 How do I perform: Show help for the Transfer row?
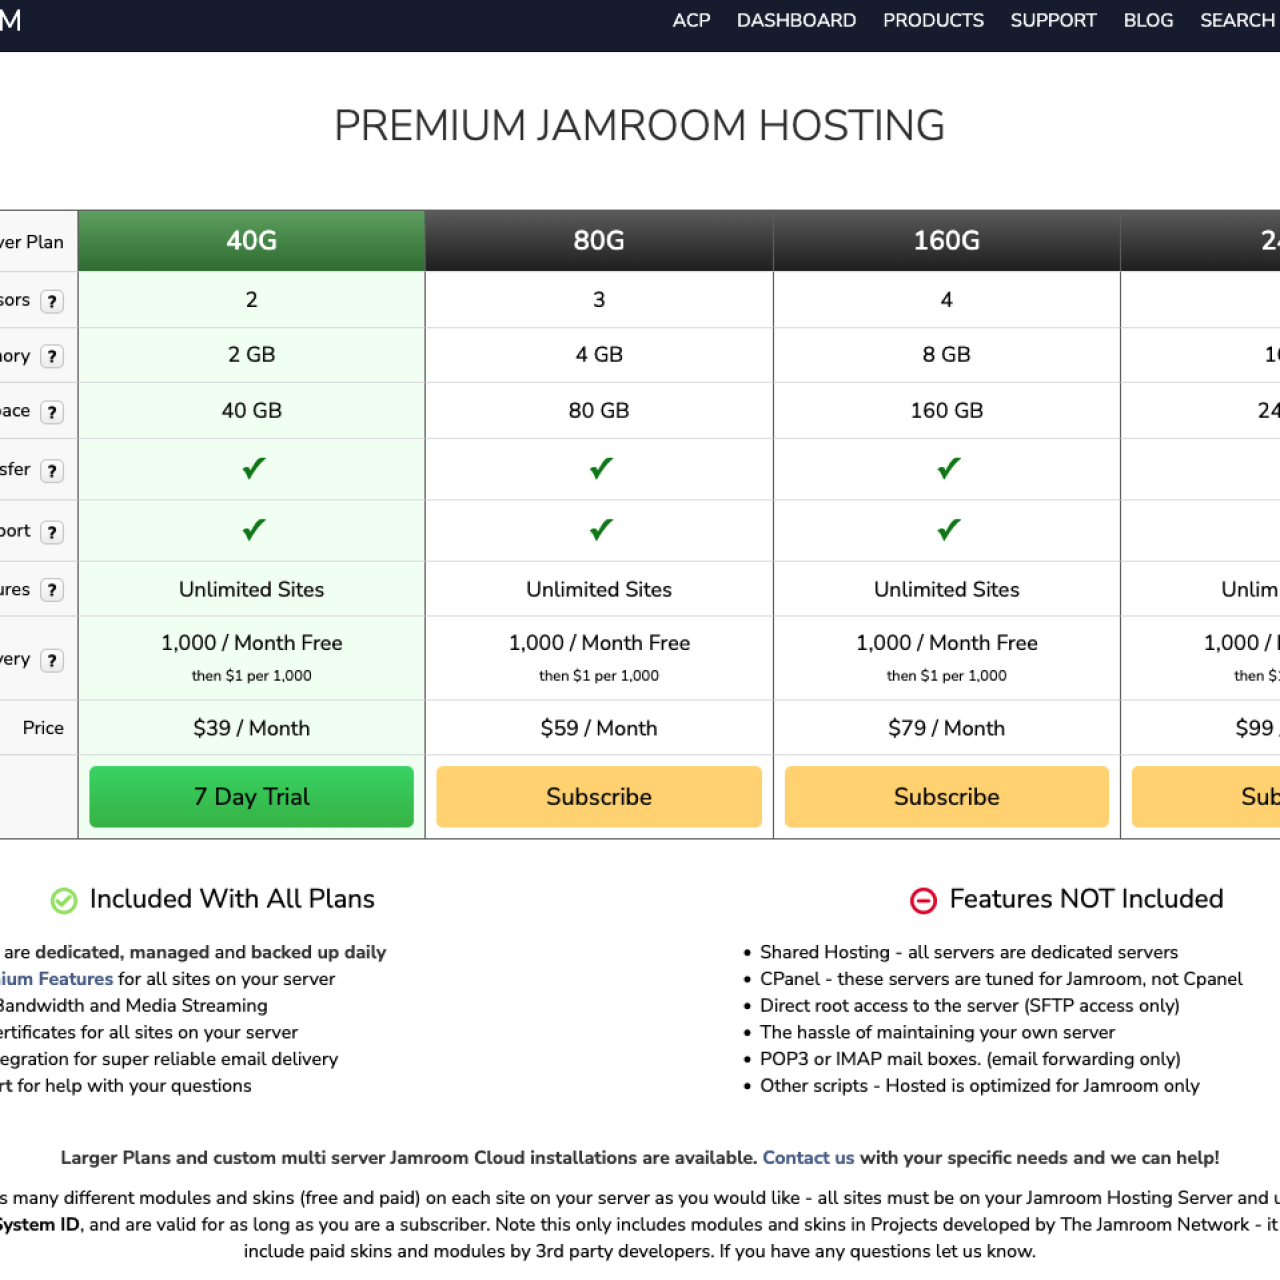(52, 471)
